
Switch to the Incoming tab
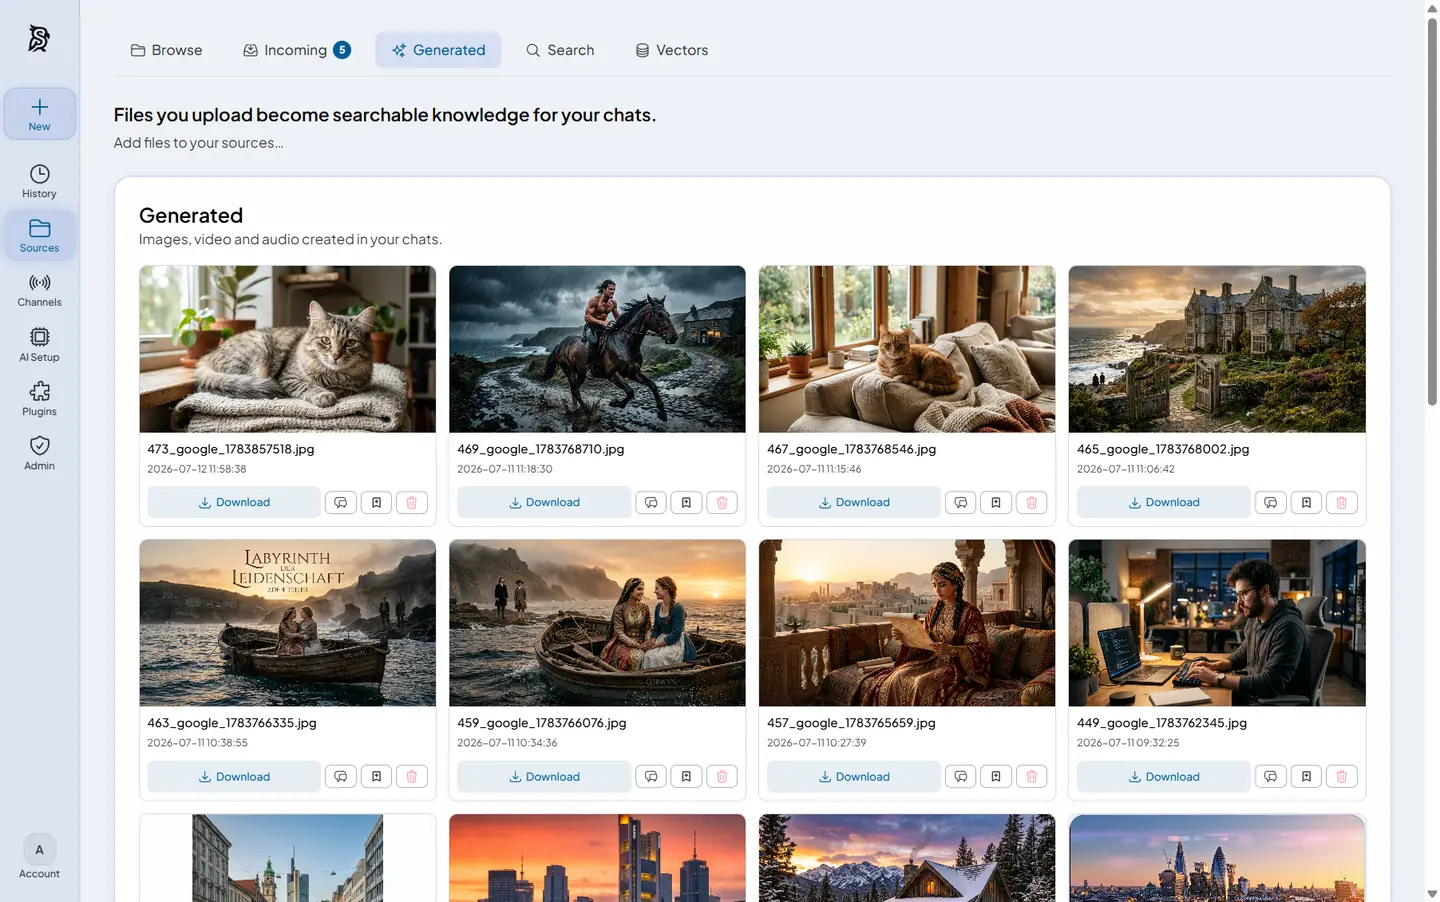click(x=296, y=50)
